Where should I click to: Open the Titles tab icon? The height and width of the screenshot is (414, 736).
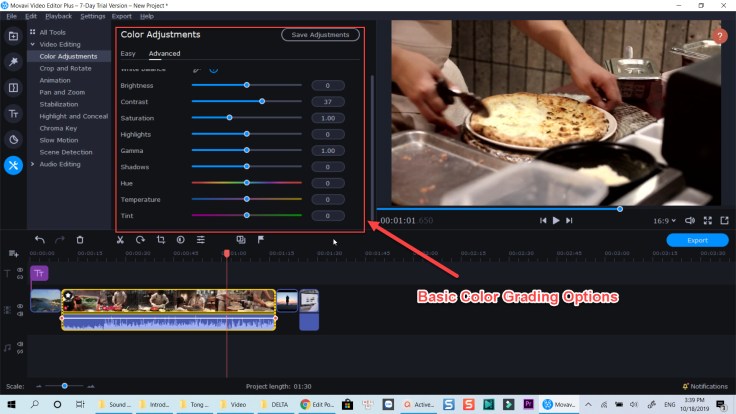point(13,114)
